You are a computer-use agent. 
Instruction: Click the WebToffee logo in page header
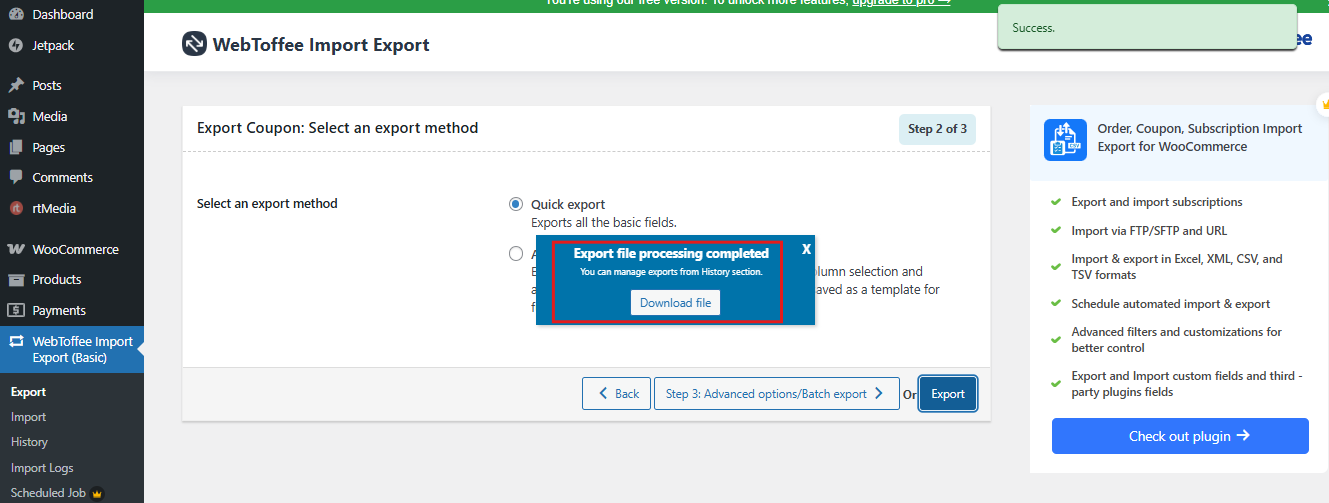coord(194,44)
